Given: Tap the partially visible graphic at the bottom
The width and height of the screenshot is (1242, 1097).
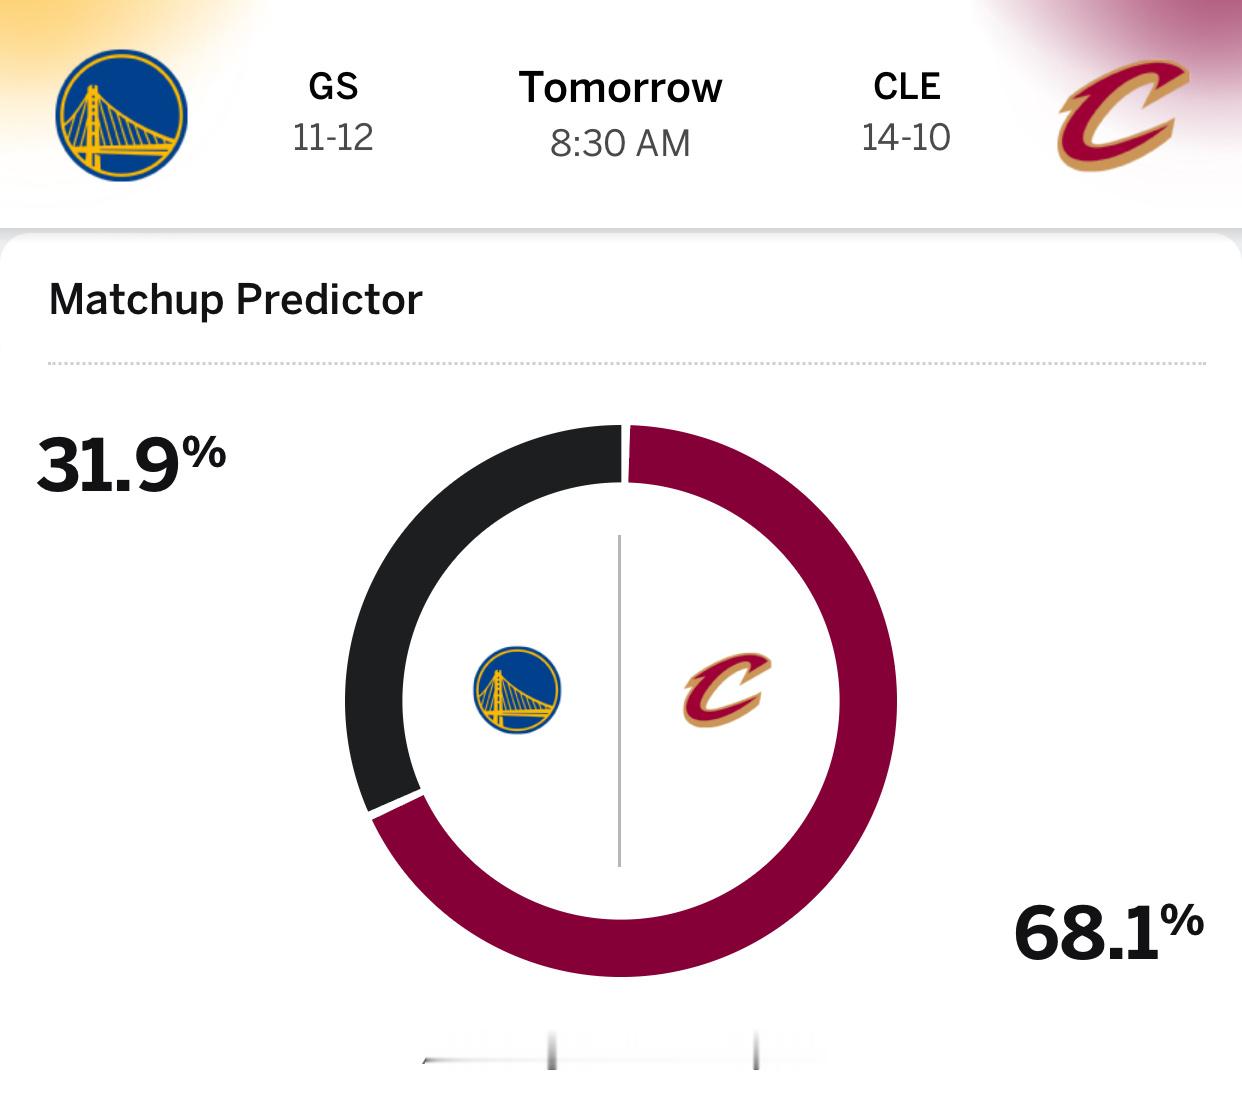Looking at the screenshot, I should [620, 1050].
